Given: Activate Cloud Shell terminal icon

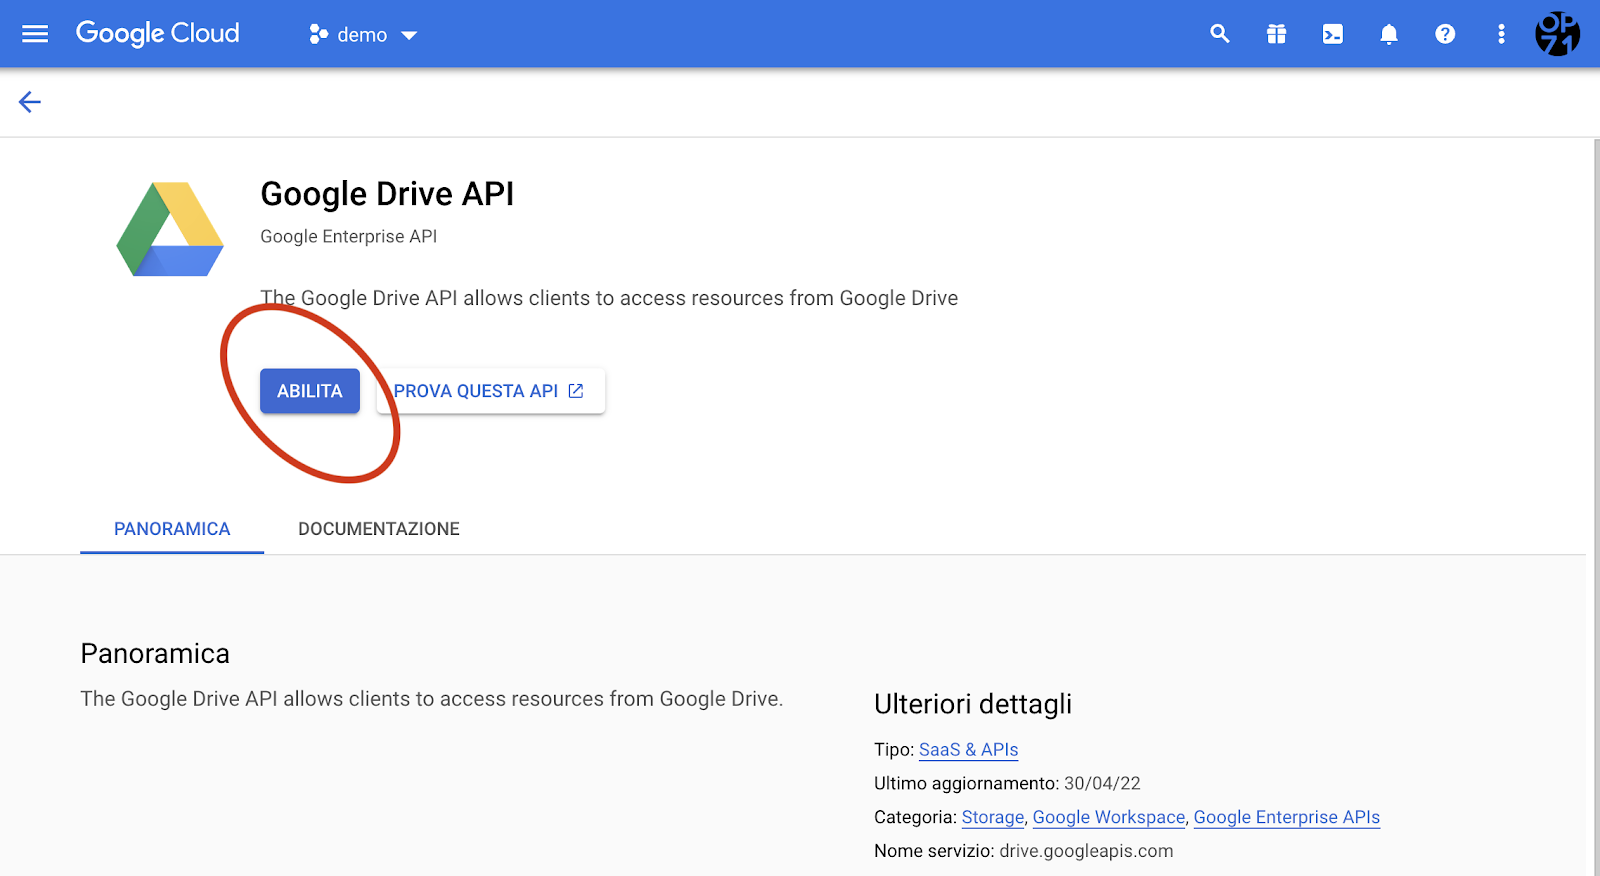Looking at the screenshot, I should tap(1333, 34).
